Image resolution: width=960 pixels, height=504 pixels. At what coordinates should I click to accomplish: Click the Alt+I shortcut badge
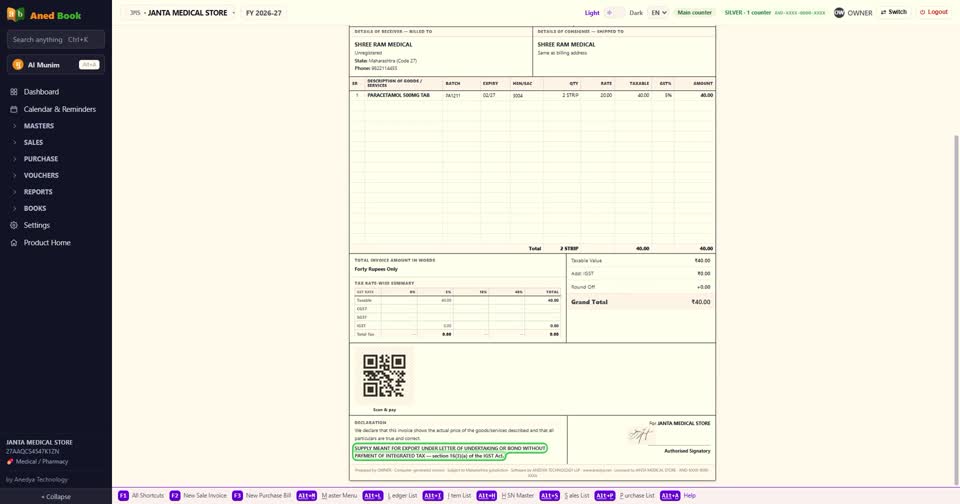point(433,495)
